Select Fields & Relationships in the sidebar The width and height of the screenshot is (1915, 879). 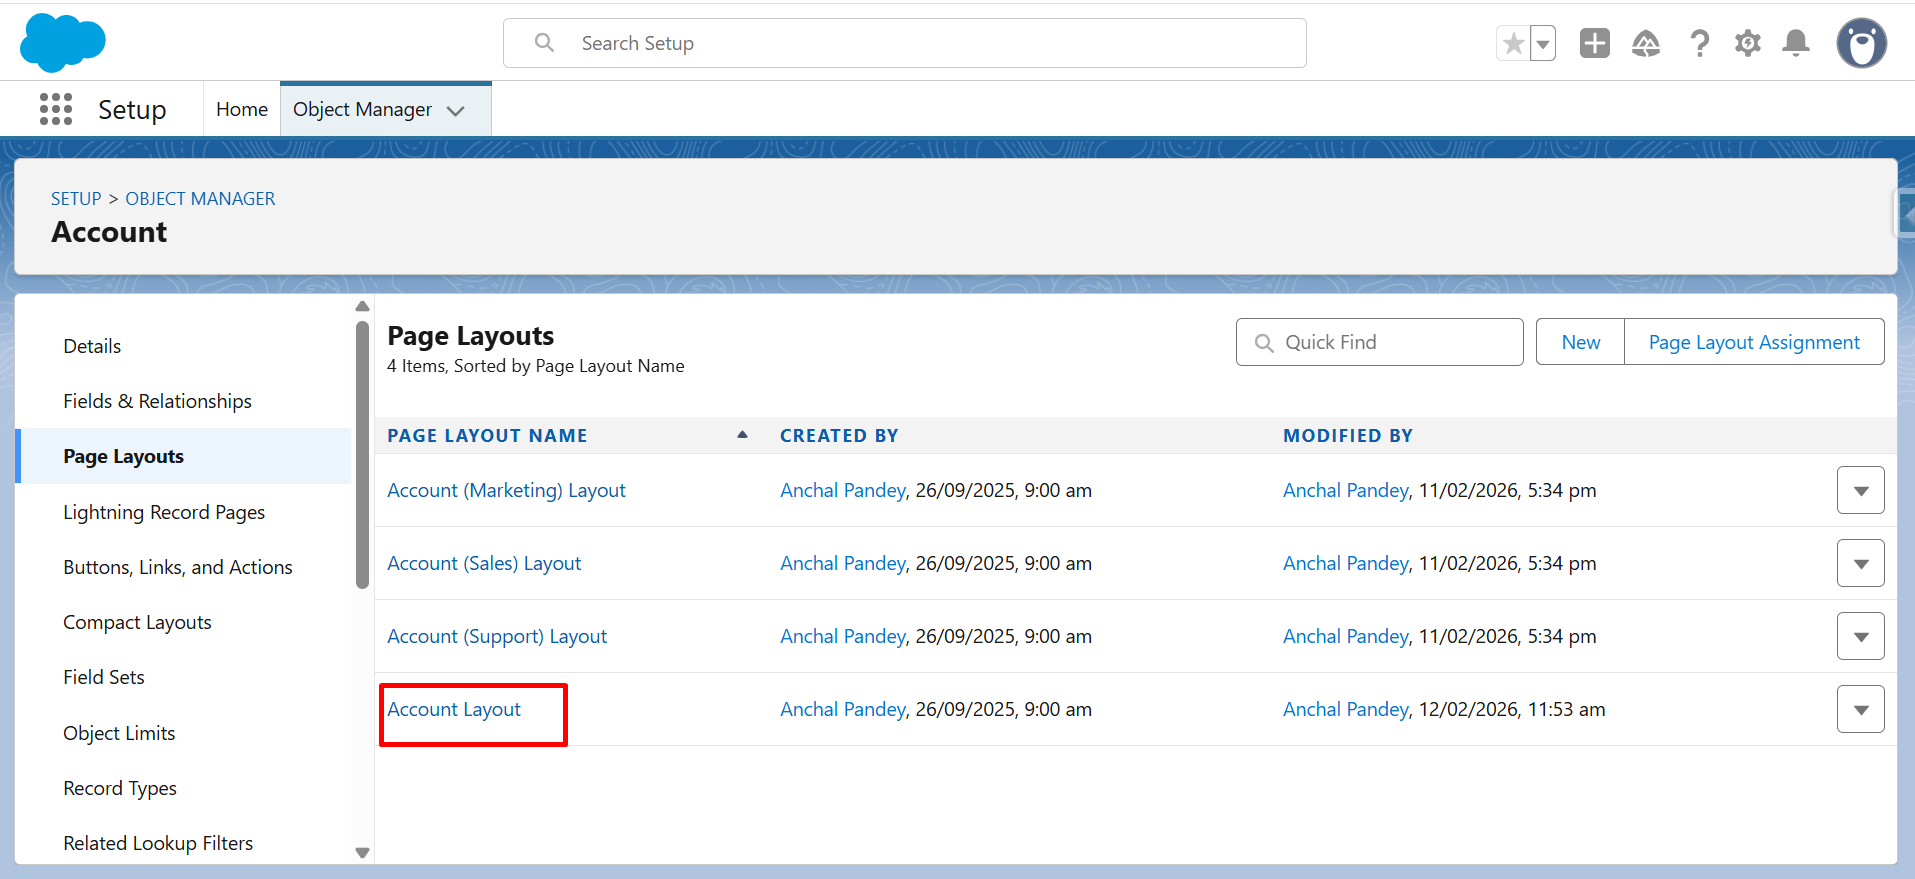click(157, 401)
